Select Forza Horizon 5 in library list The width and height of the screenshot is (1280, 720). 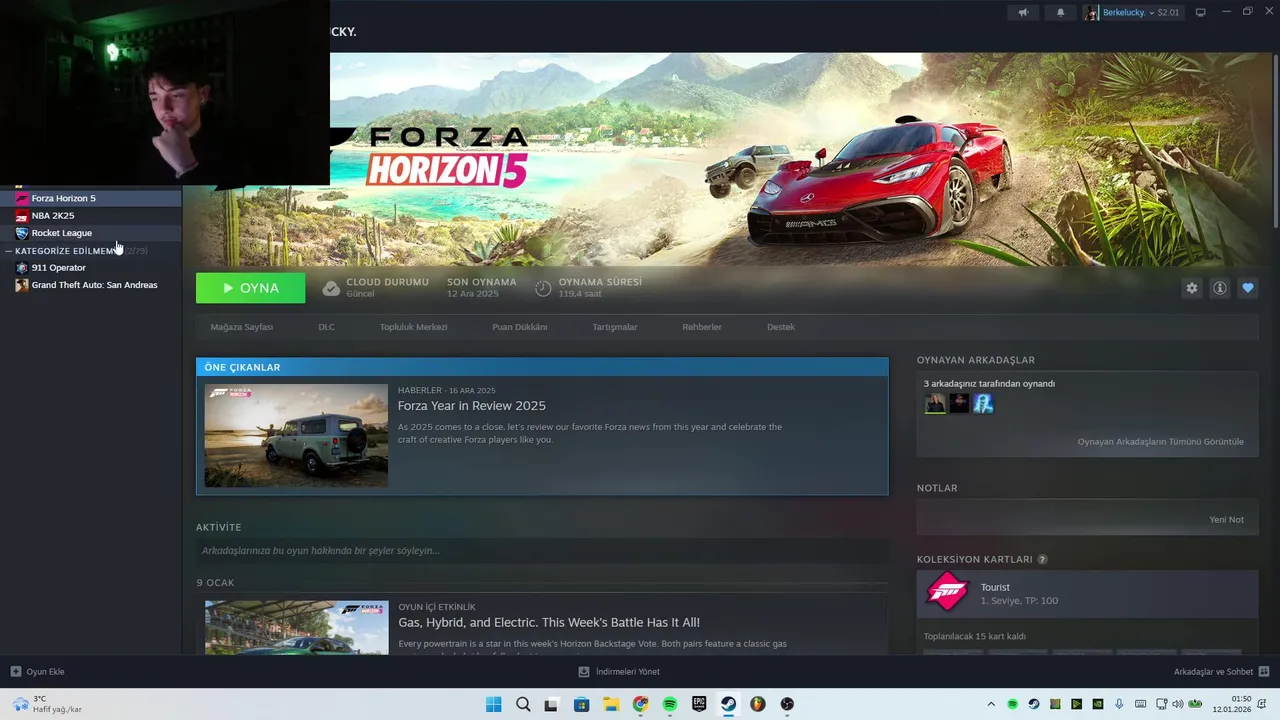91,198
